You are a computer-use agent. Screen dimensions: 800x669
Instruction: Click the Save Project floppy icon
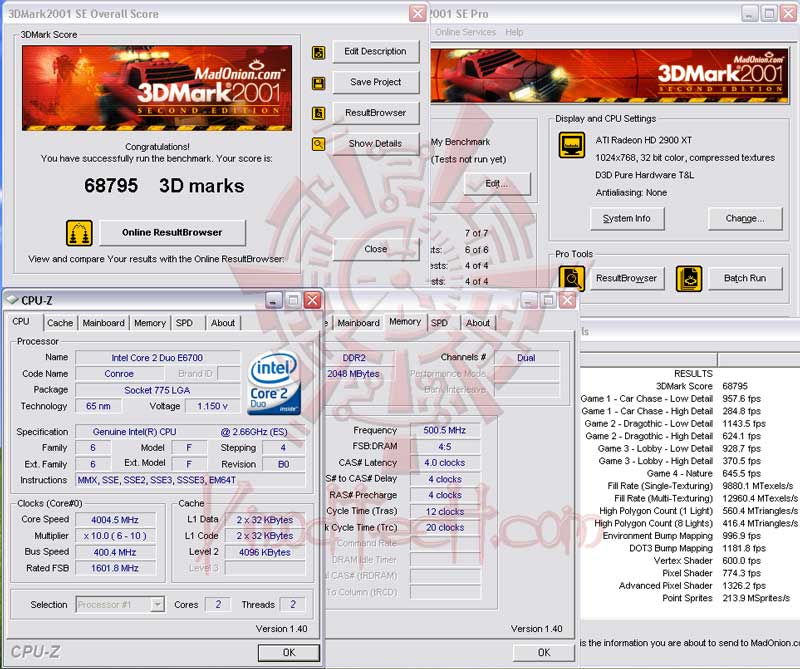tap(318, 83)
